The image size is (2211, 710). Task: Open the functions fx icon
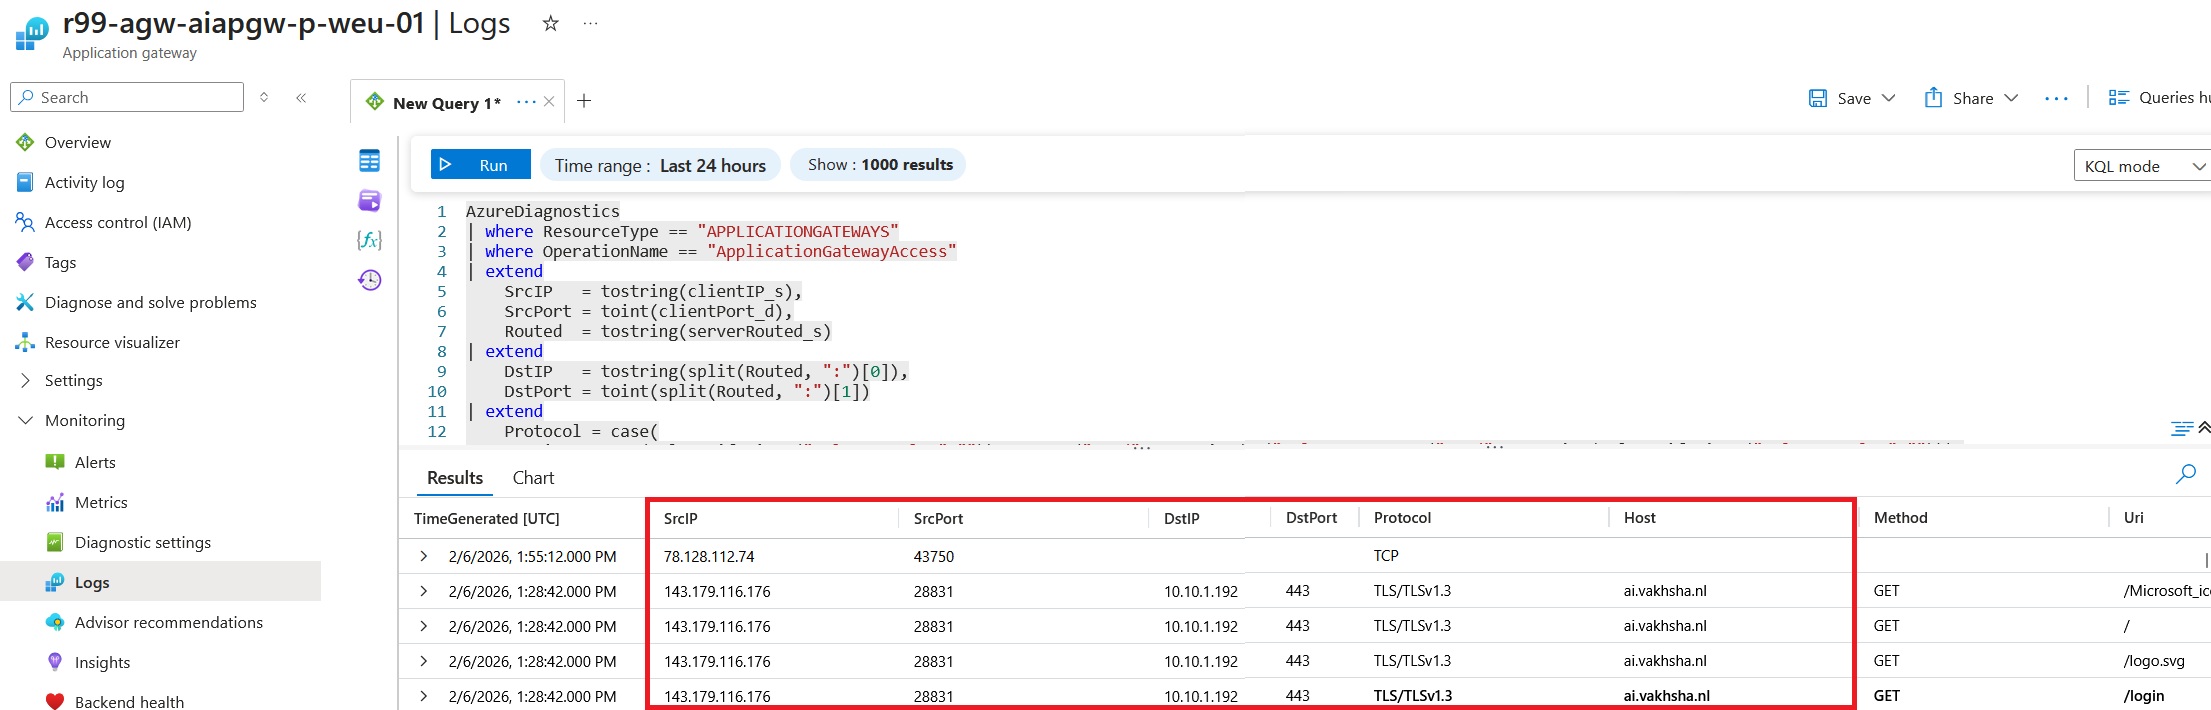tap(369, 240)
